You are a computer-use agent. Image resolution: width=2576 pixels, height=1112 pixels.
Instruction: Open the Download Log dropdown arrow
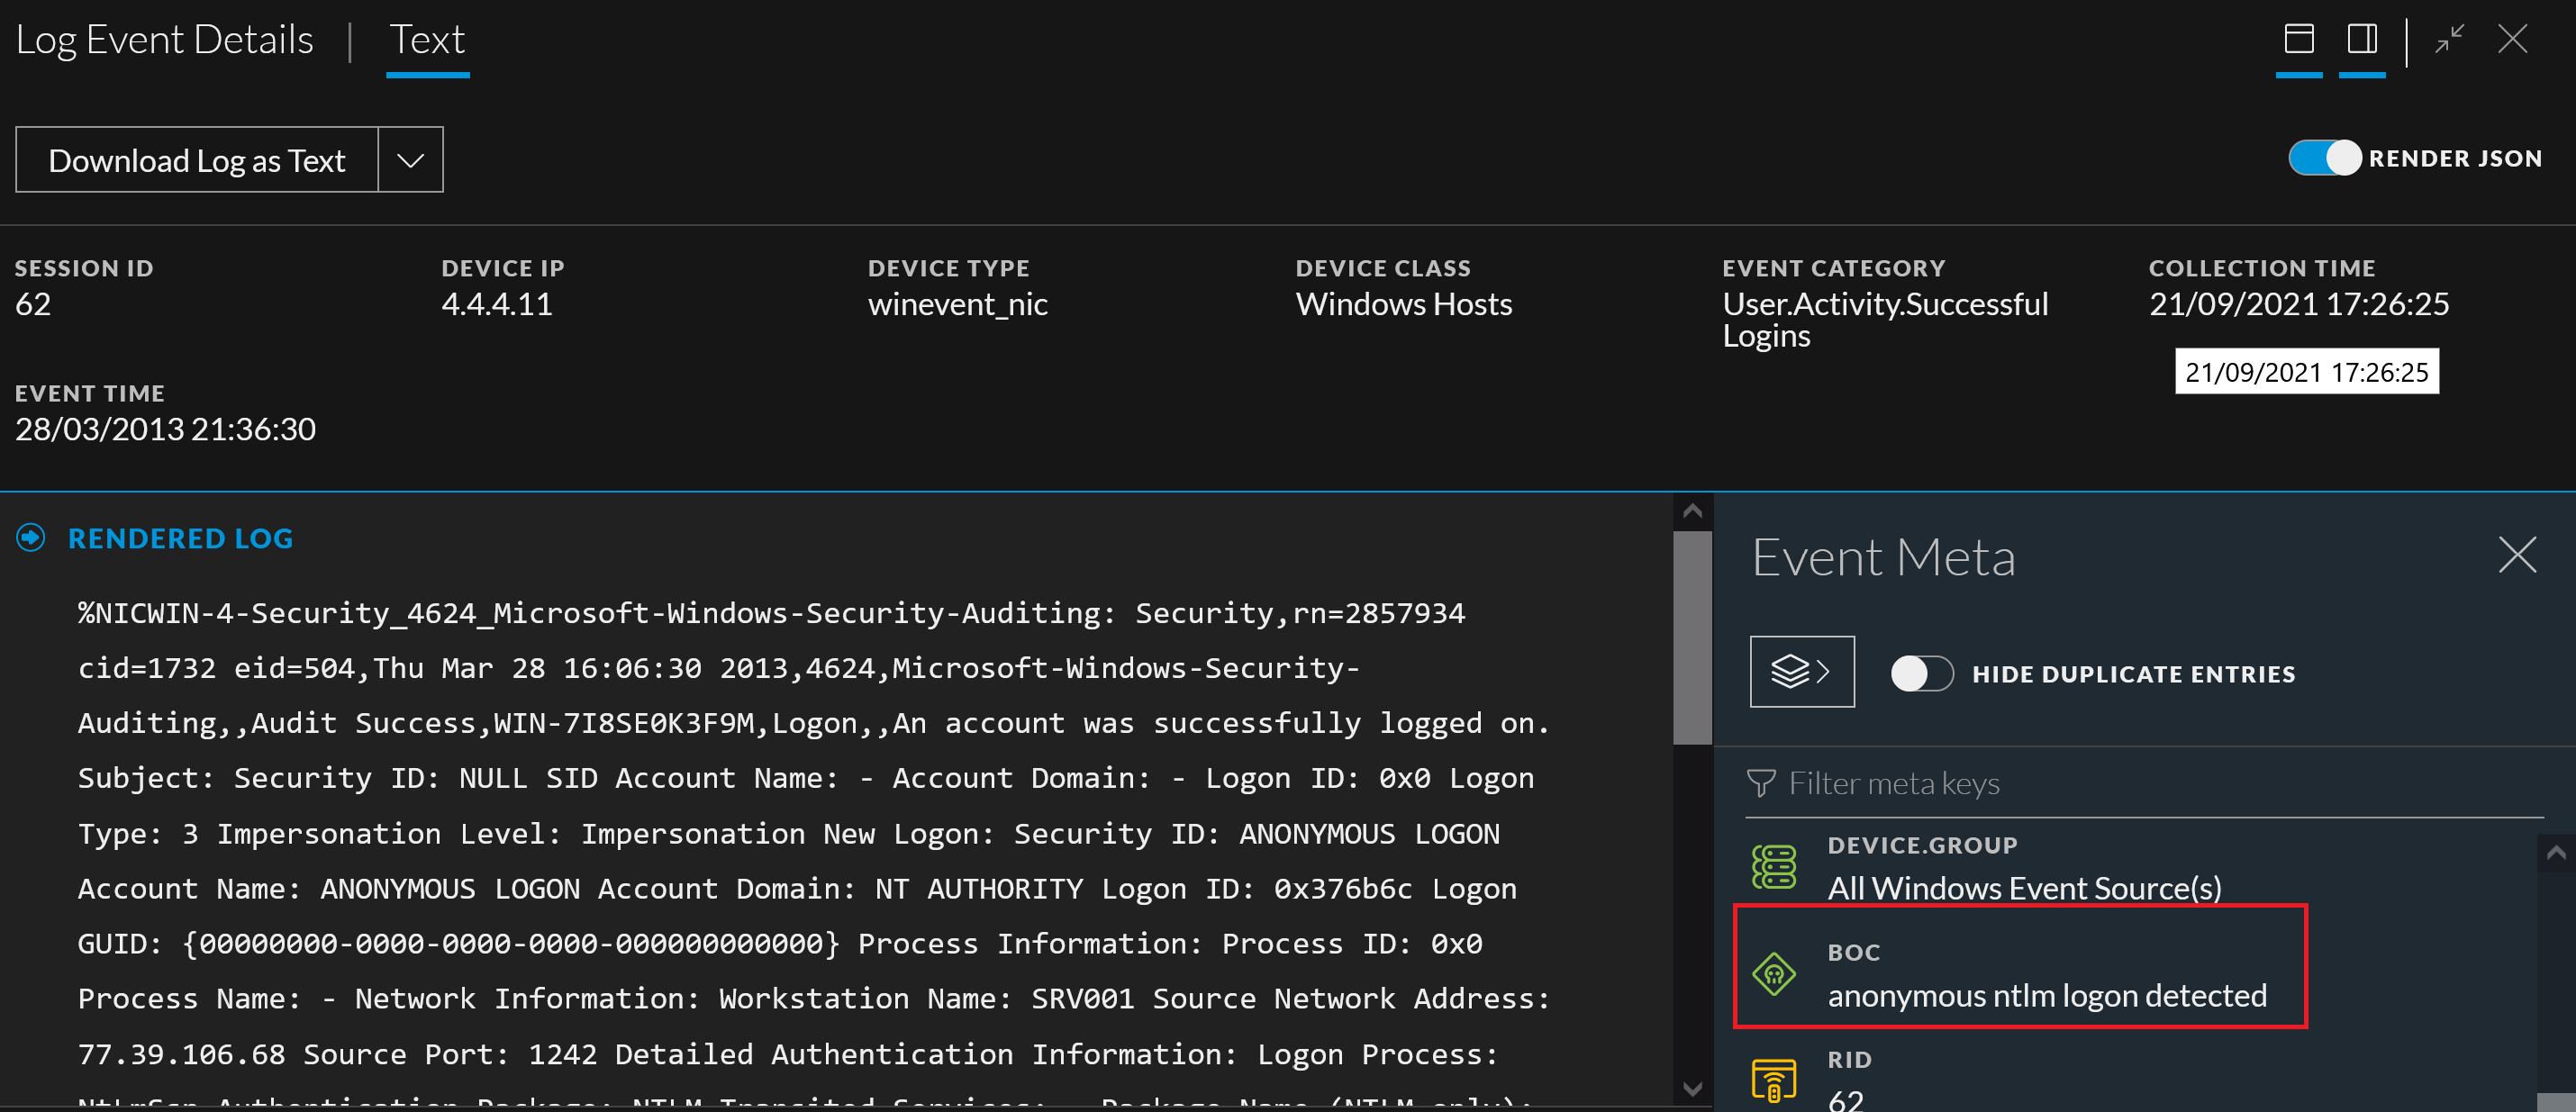click(x=408, y=159)
